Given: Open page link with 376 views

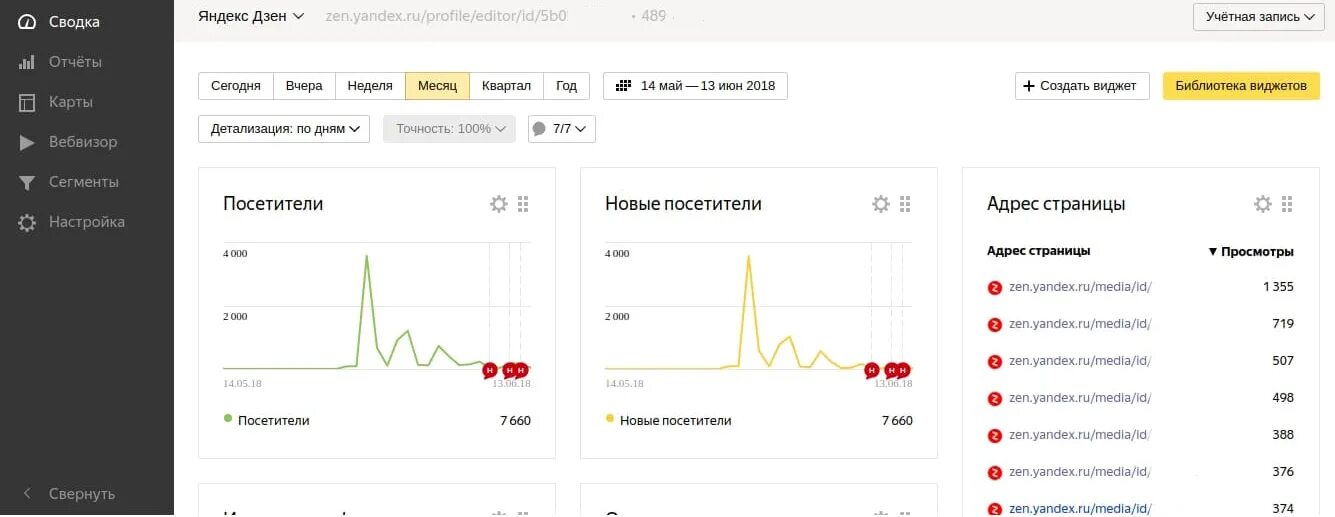Looking at the screenshot, I should click(x=1080, y=472).
